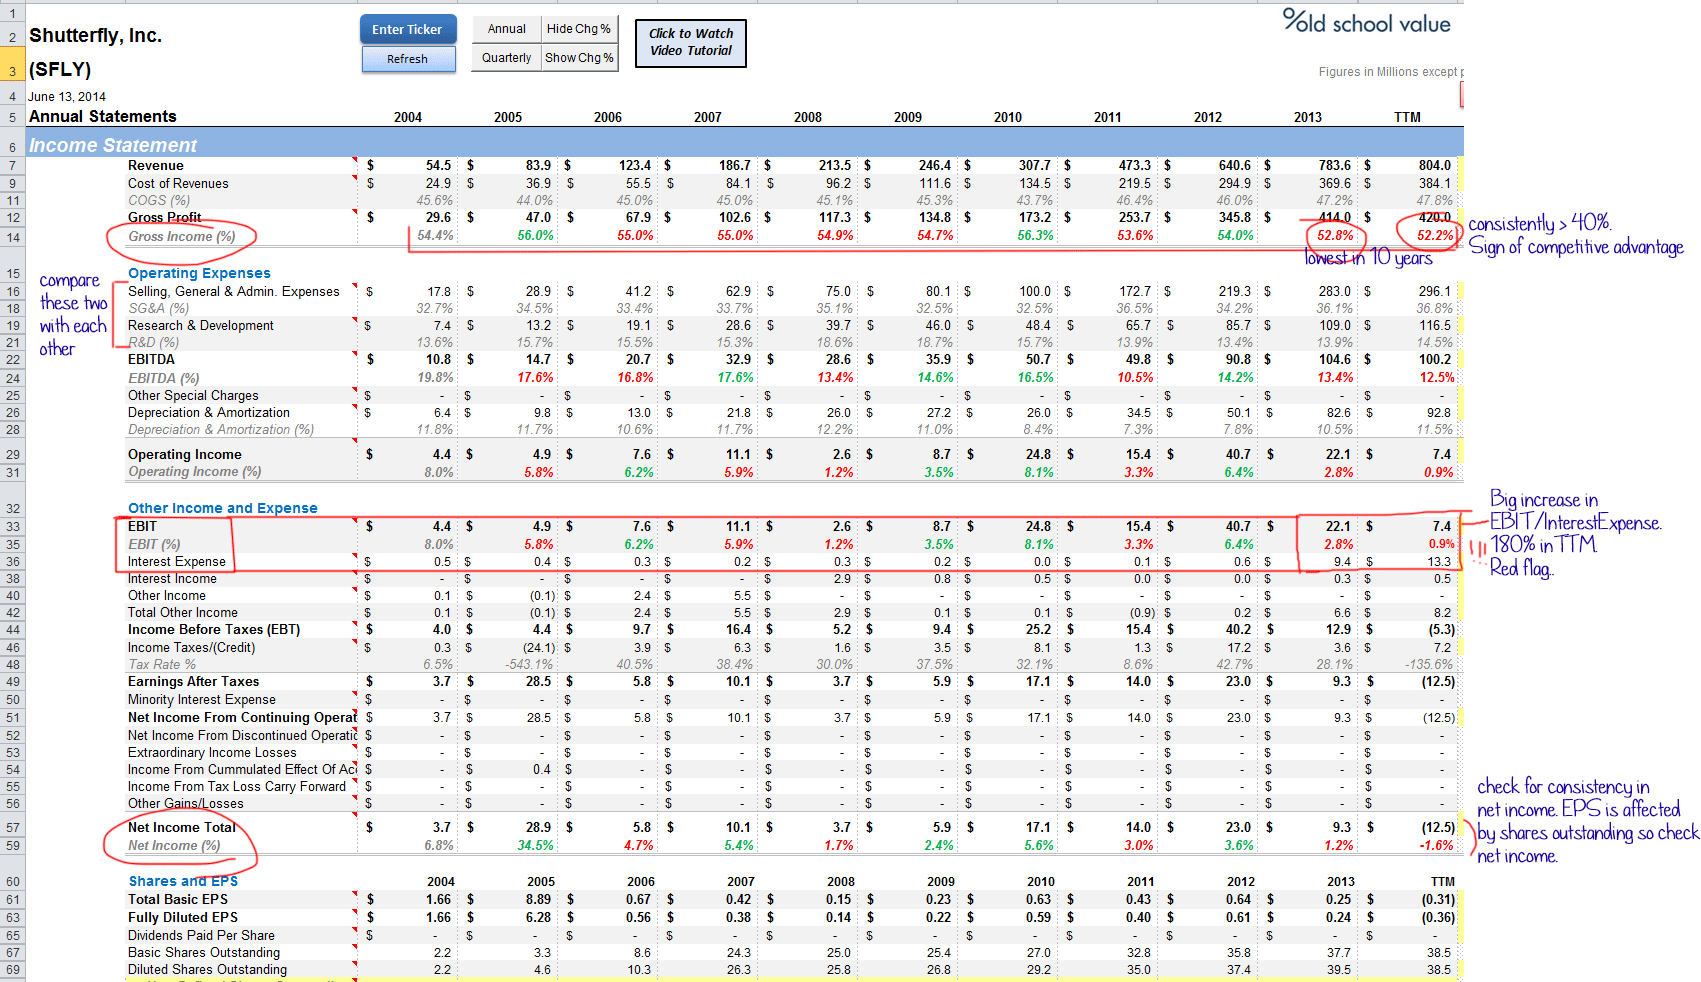Refresh the financial data
The height and width of the screenshot is (982, 1701).
coord(408,59)
